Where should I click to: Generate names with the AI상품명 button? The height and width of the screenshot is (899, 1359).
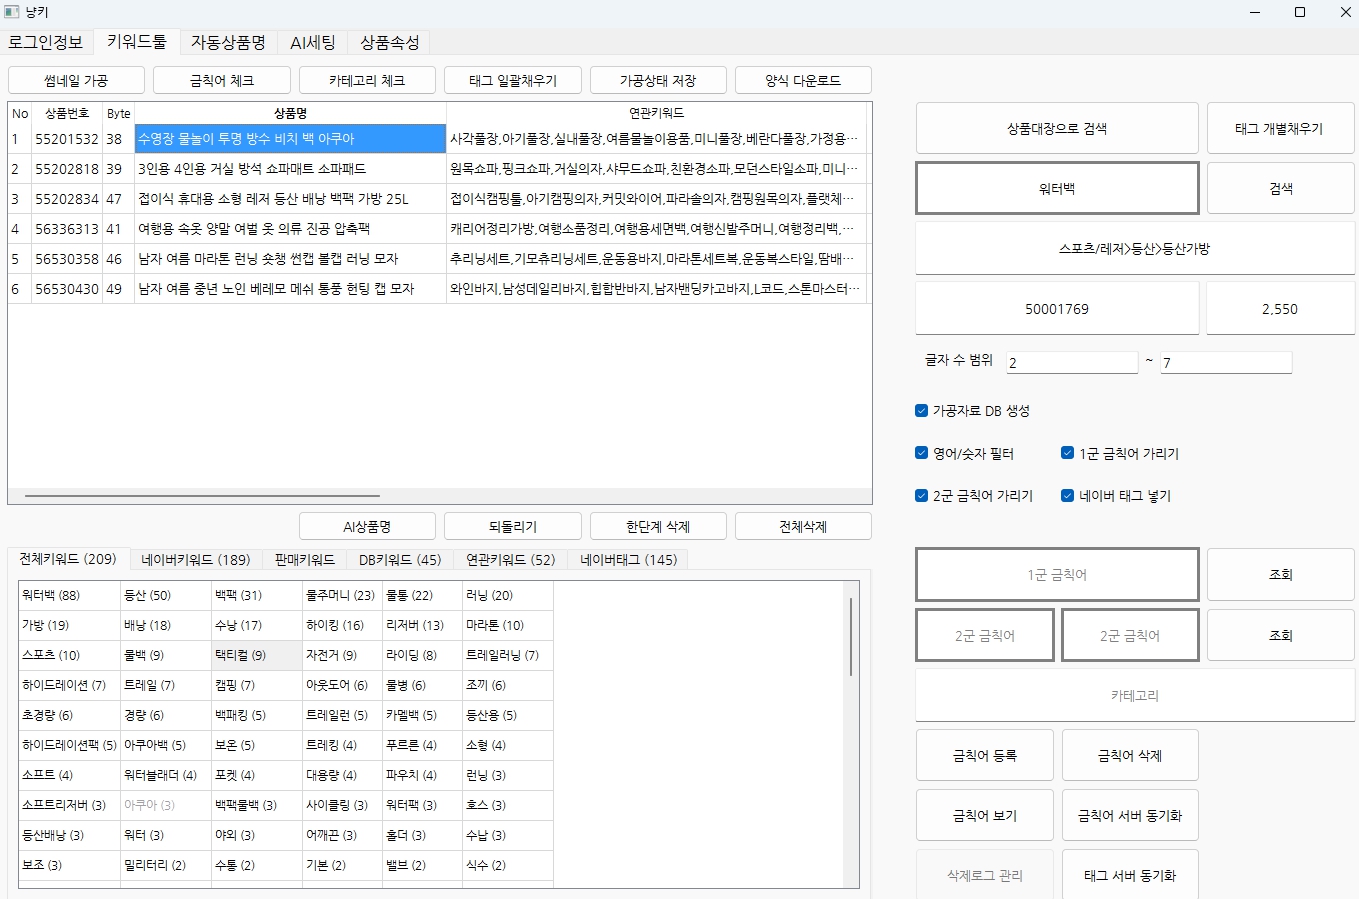[367, 525]
